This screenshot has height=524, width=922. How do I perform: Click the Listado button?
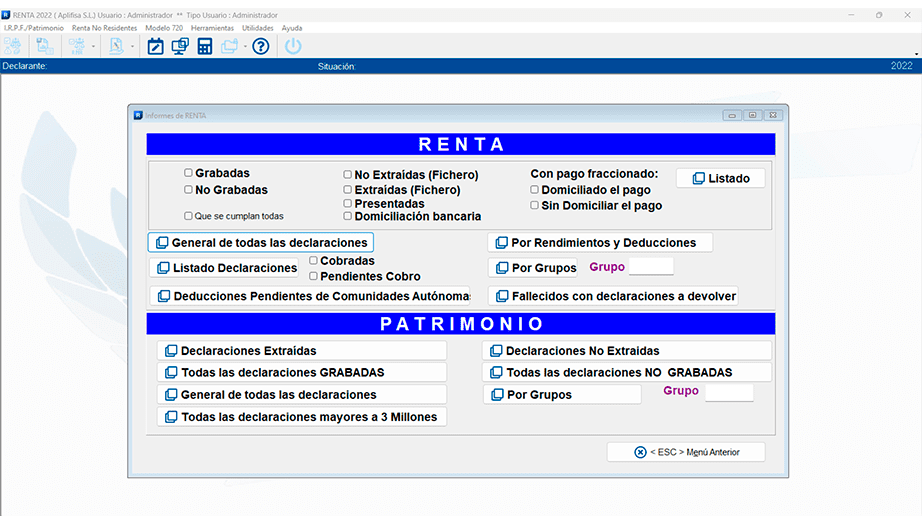[x=720, y=178]
